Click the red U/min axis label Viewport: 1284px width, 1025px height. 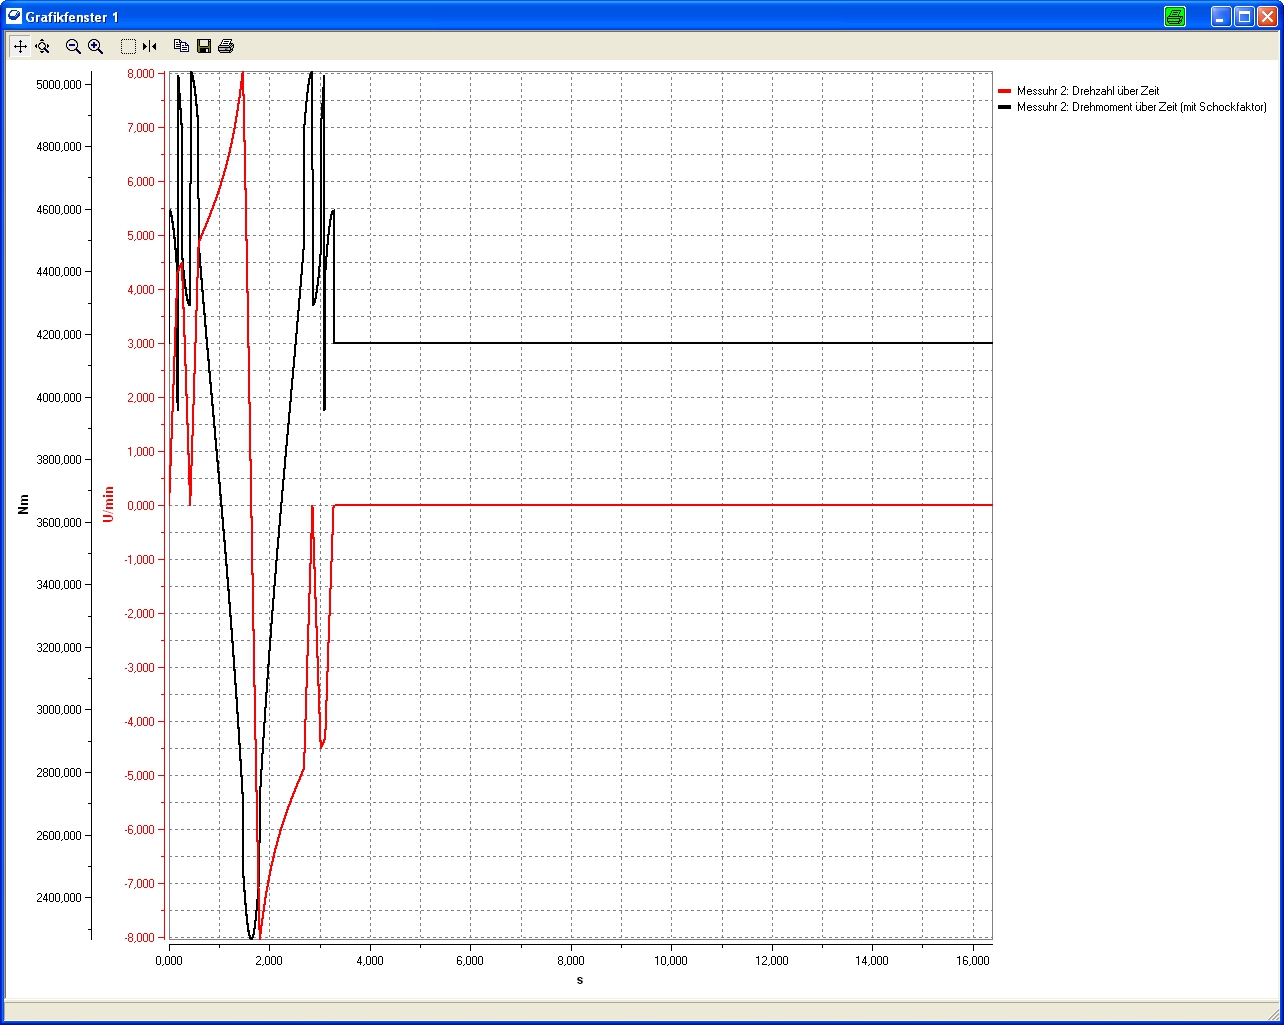click(109, 504)
